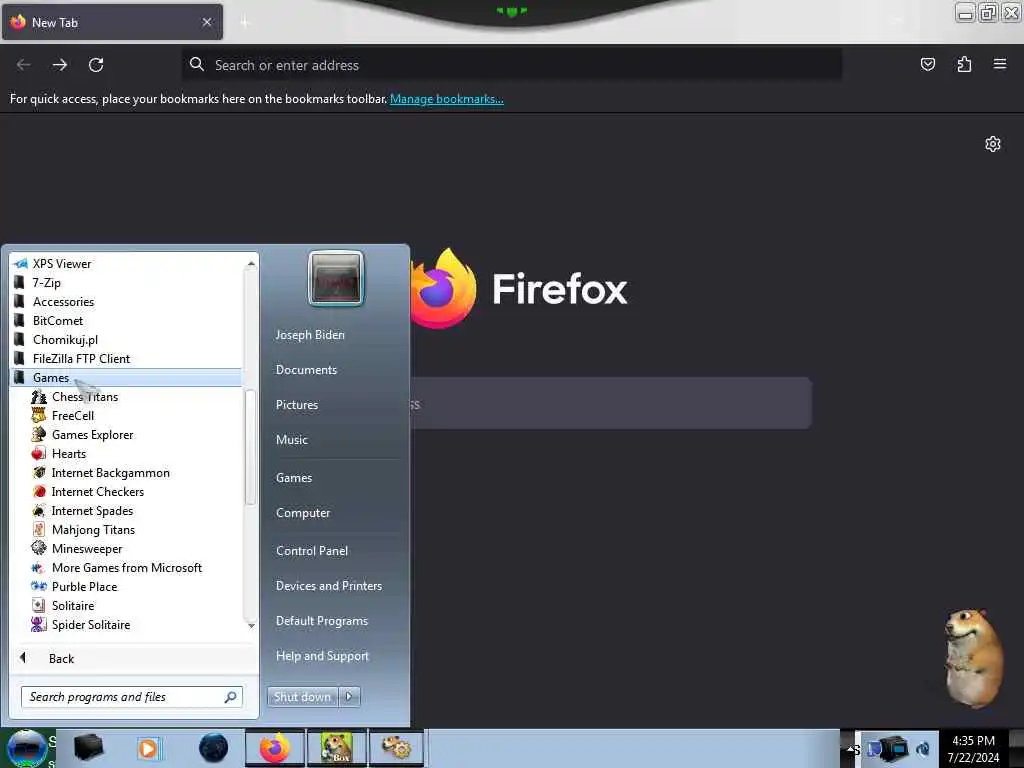Close the New Tab tab
This screenshot has height=768, width=1024.
pos(207,22)
